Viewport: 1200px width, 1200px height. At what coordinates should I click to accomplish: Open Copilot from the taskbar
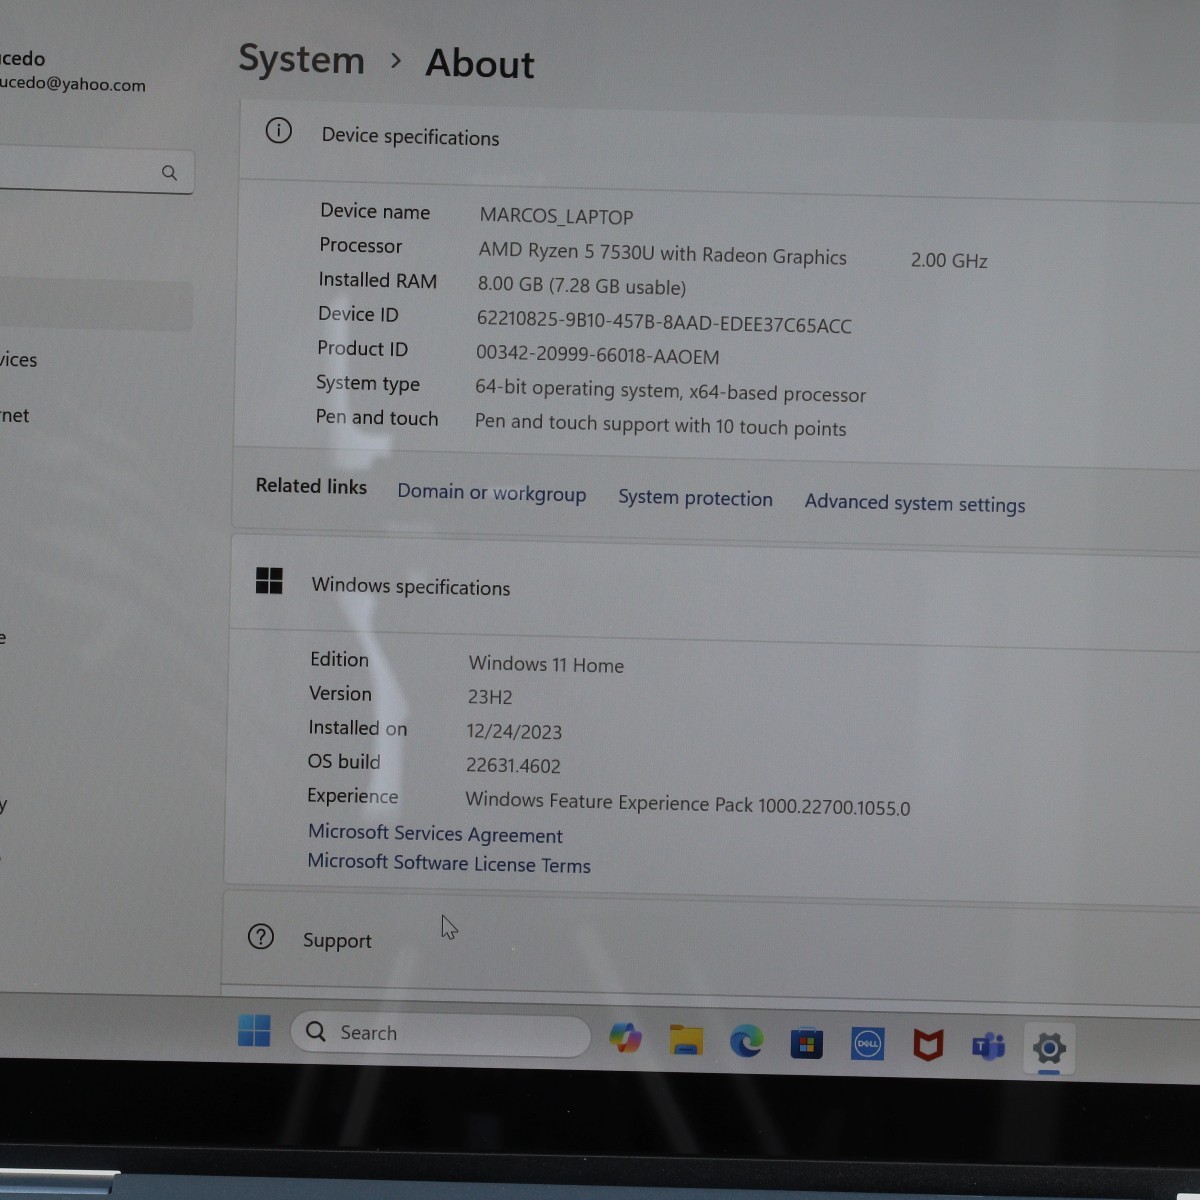[x=626, y=1038]
